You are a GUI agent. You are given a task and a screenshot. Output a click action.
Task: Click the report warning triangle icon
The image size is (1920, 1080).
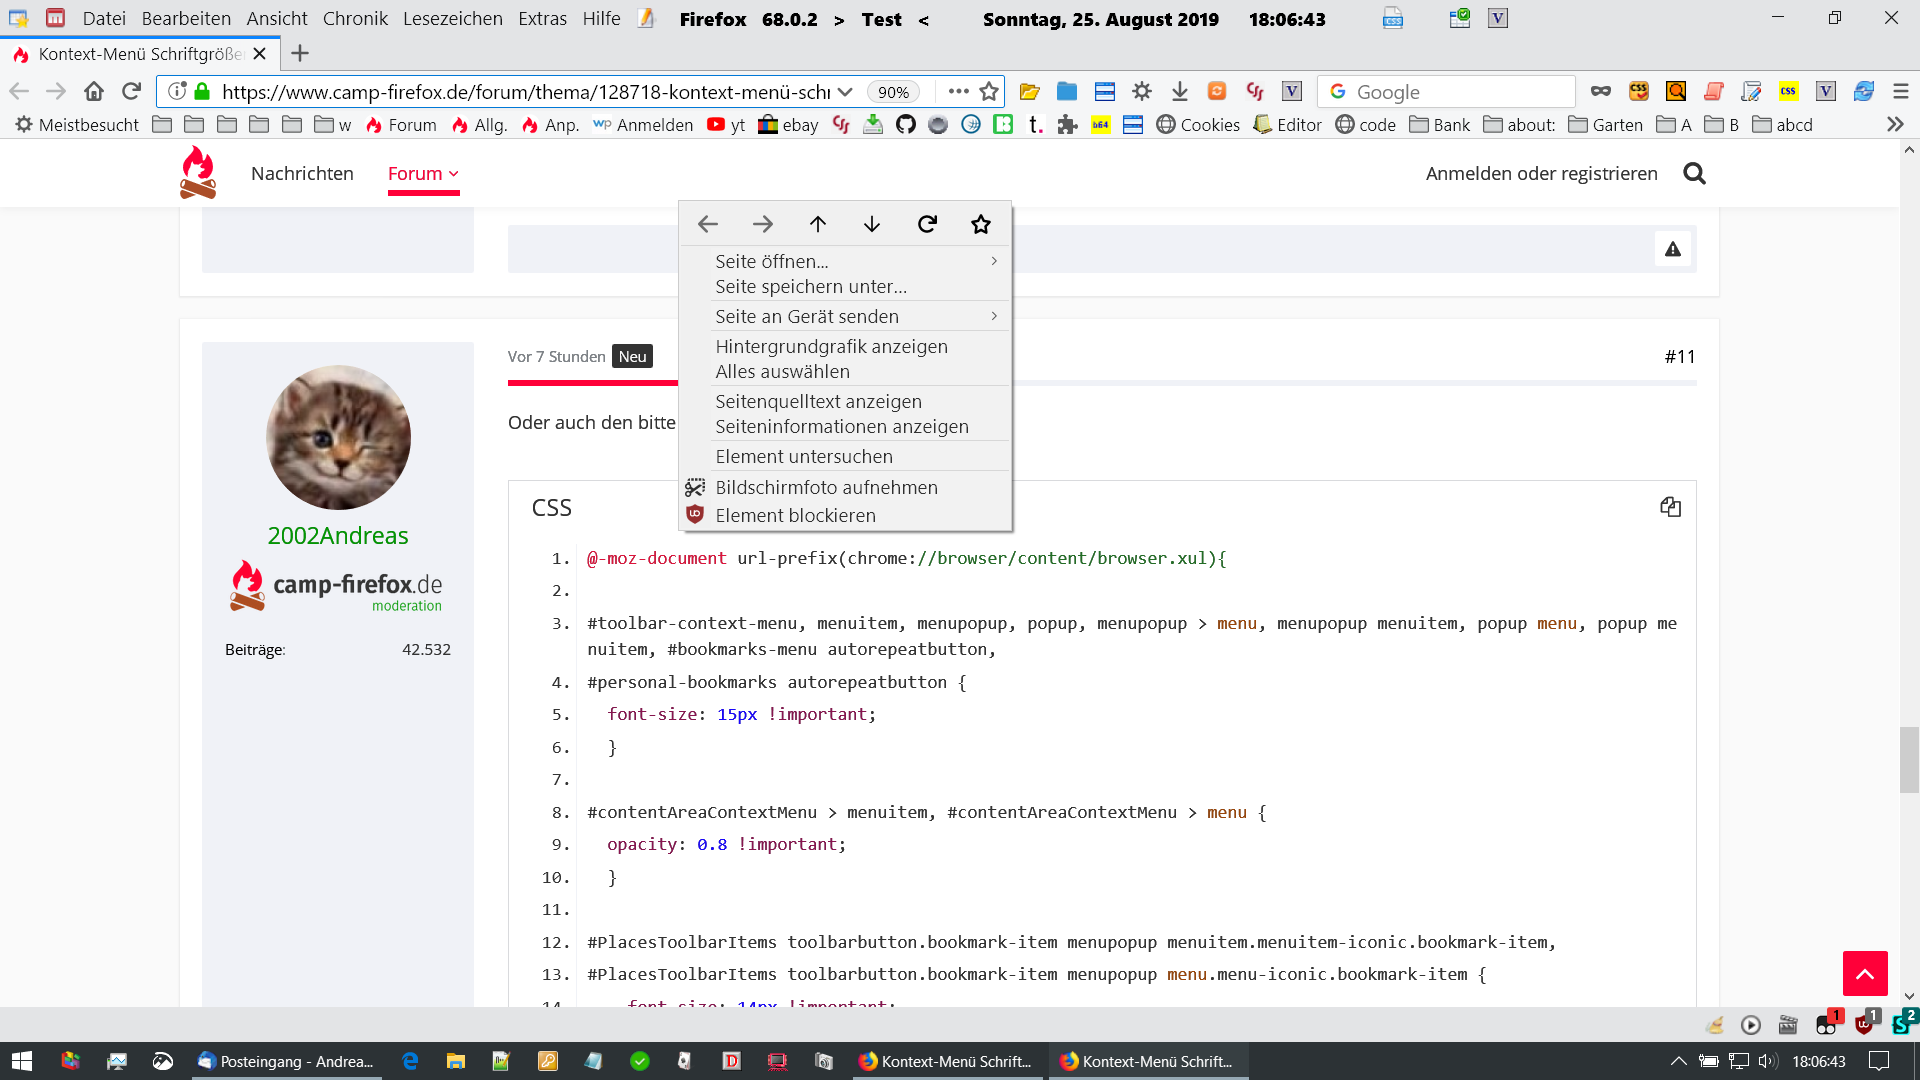pos(1673,249)
